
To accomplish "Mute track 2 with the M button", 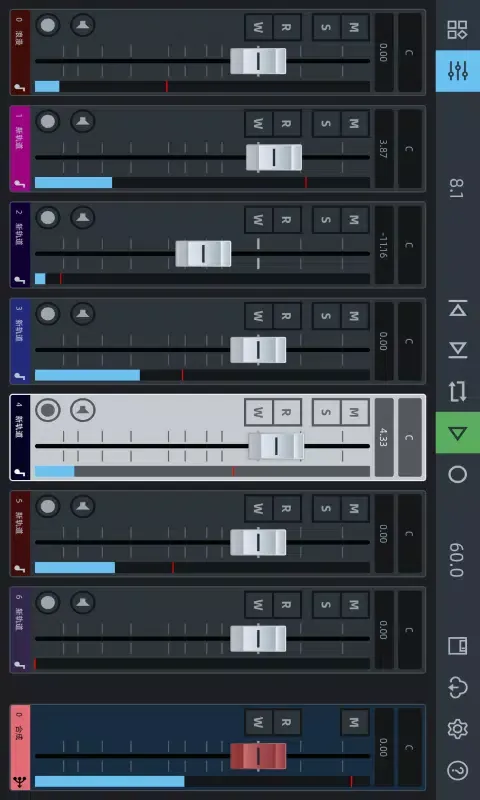I will click(x=355, y=220).
